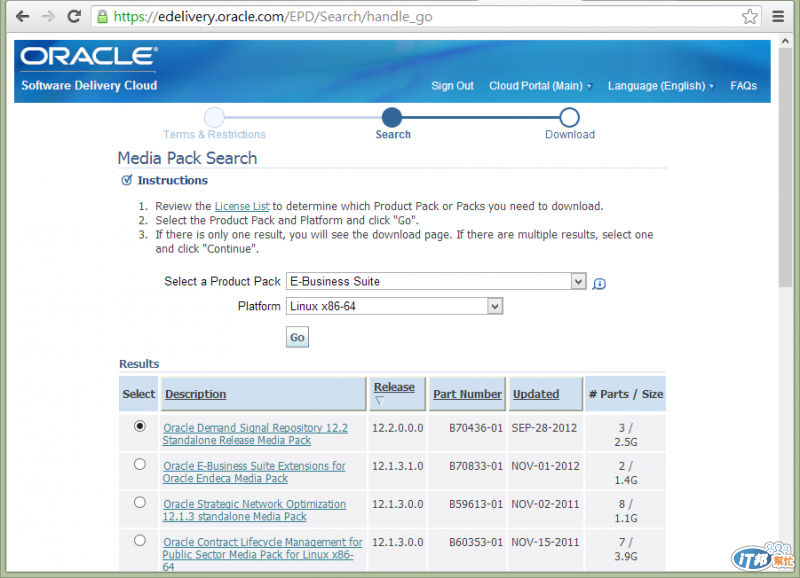Open the Platform dropdown
Screen dimensions: 800x578
394,306
